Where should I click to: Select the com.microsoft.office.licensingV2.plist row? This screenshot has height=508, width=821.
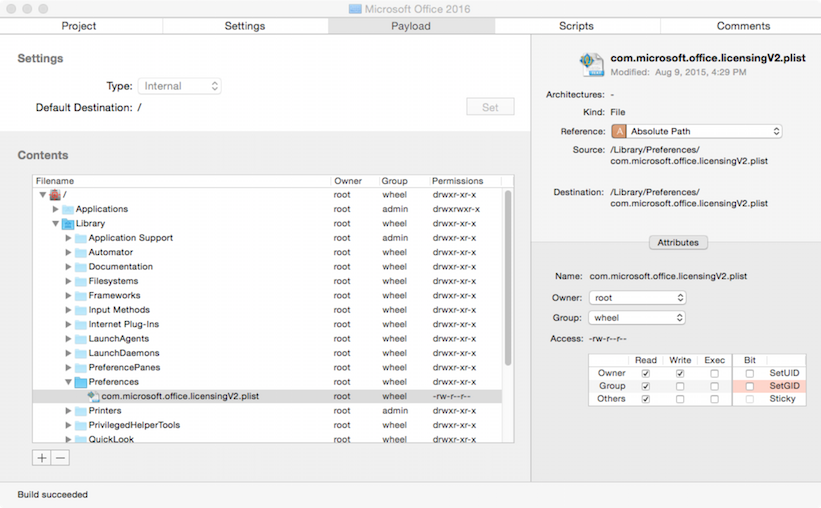(x=267, y=396)
